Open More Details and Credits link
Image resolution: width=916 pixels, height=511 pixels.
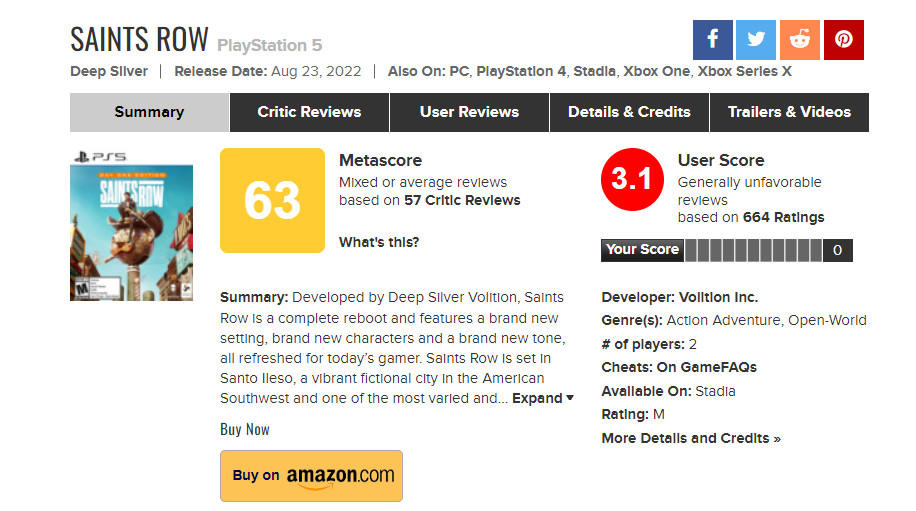[x=691, y=438]
